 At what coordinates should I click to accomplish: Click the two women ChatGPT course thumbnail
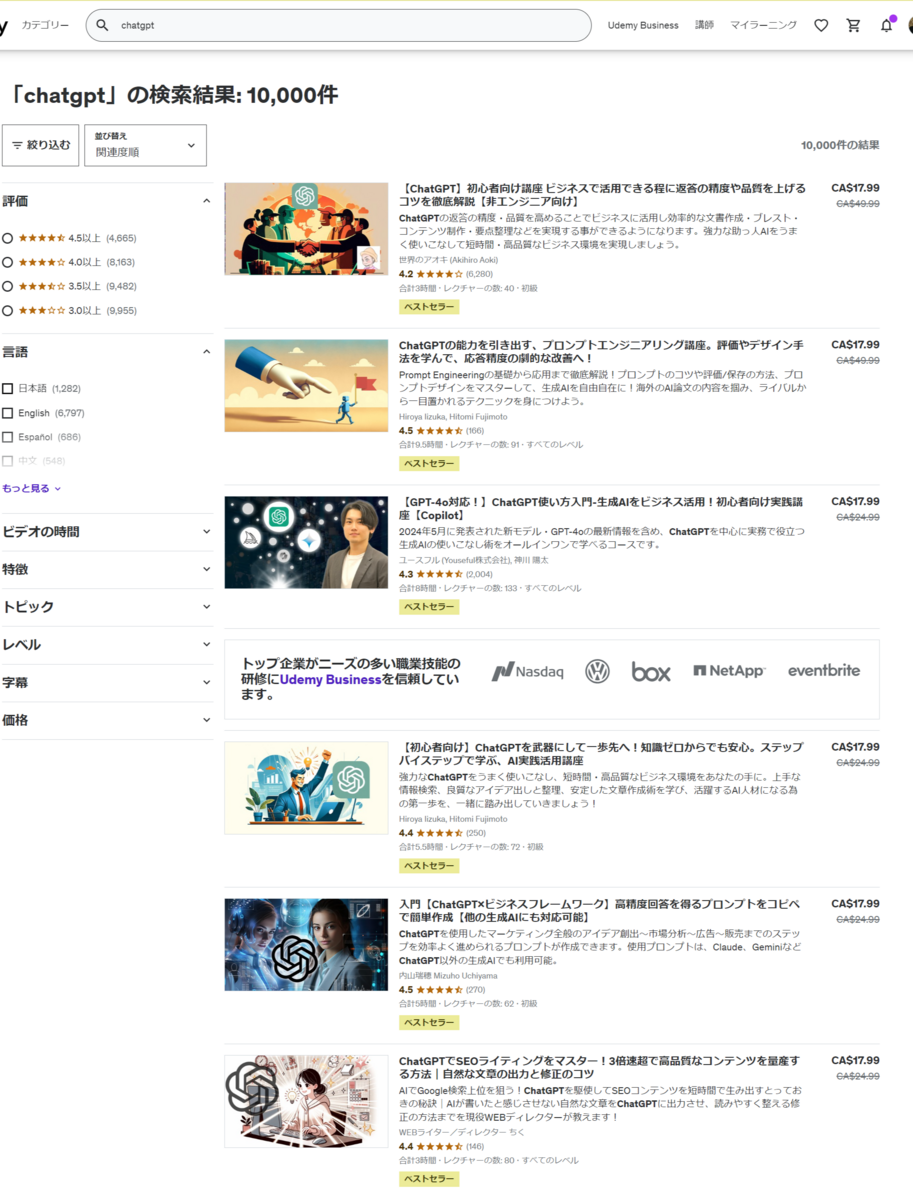[x=306, y=944]
